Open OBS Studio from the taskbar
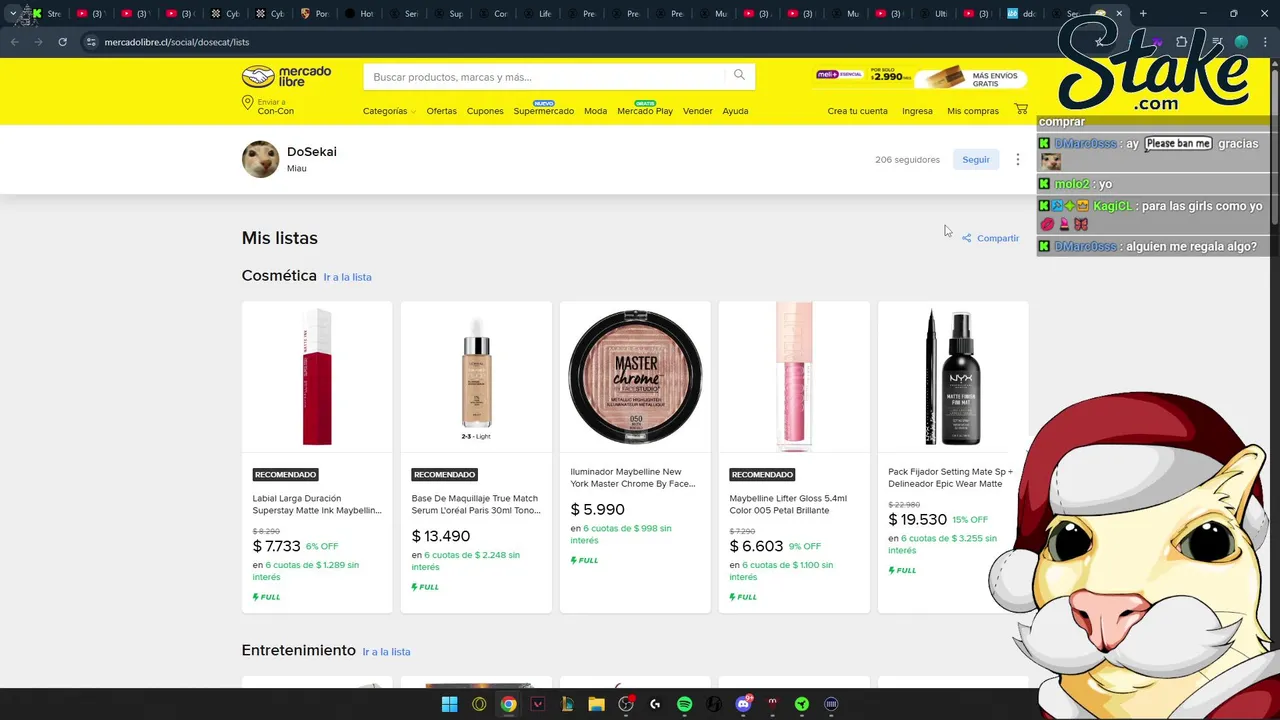1280x720 pixels. point(626,704)
